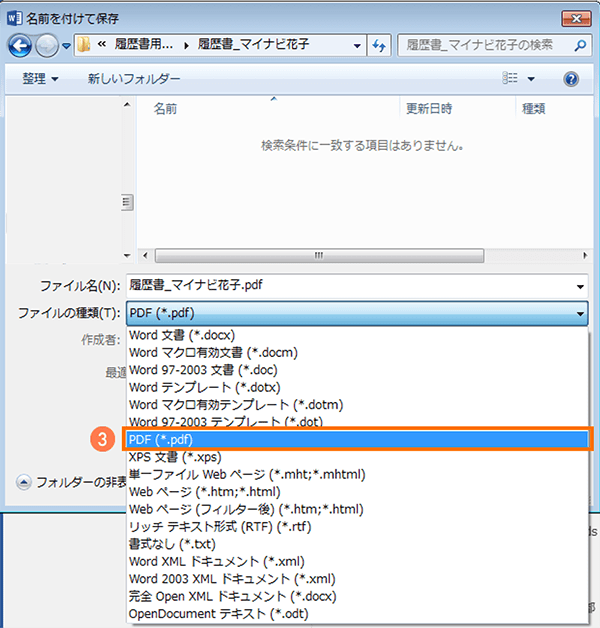Collapse the file type dropdown list

click(x=579, y=314)
